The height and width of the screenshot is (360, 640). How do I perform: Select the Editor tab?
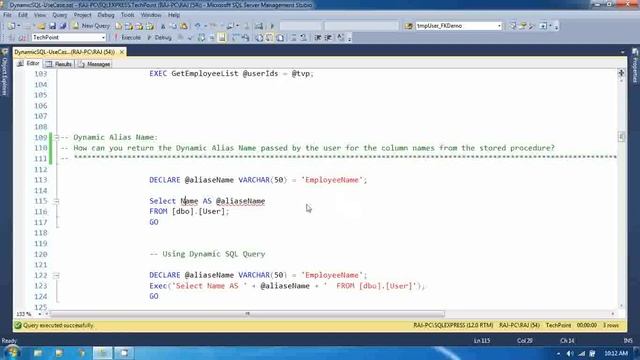coord(29,64)
